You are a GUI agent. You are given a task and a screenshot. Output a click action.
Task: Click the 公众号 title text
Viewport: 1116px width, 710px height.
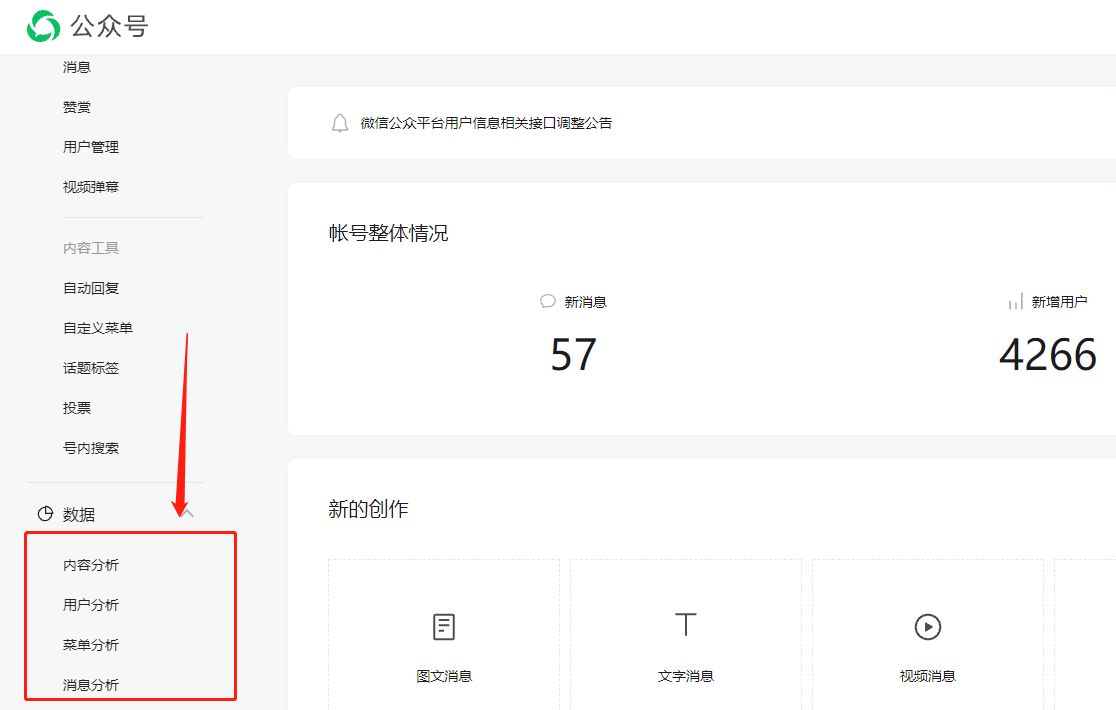click(109, 26)
